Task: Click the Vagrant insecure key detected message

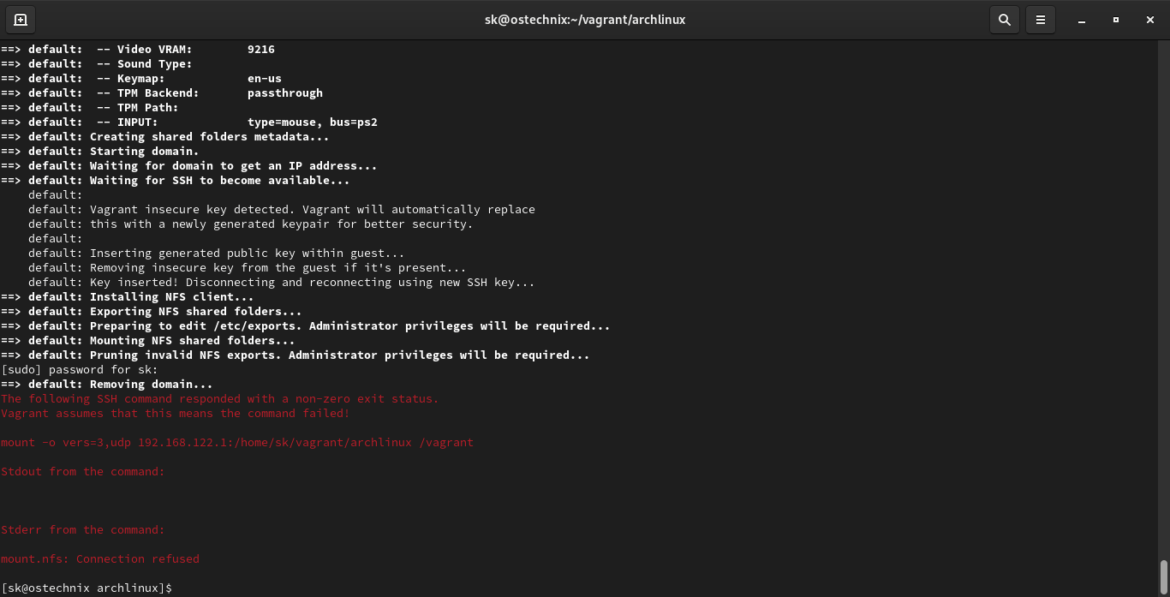Action: [280, 209]
